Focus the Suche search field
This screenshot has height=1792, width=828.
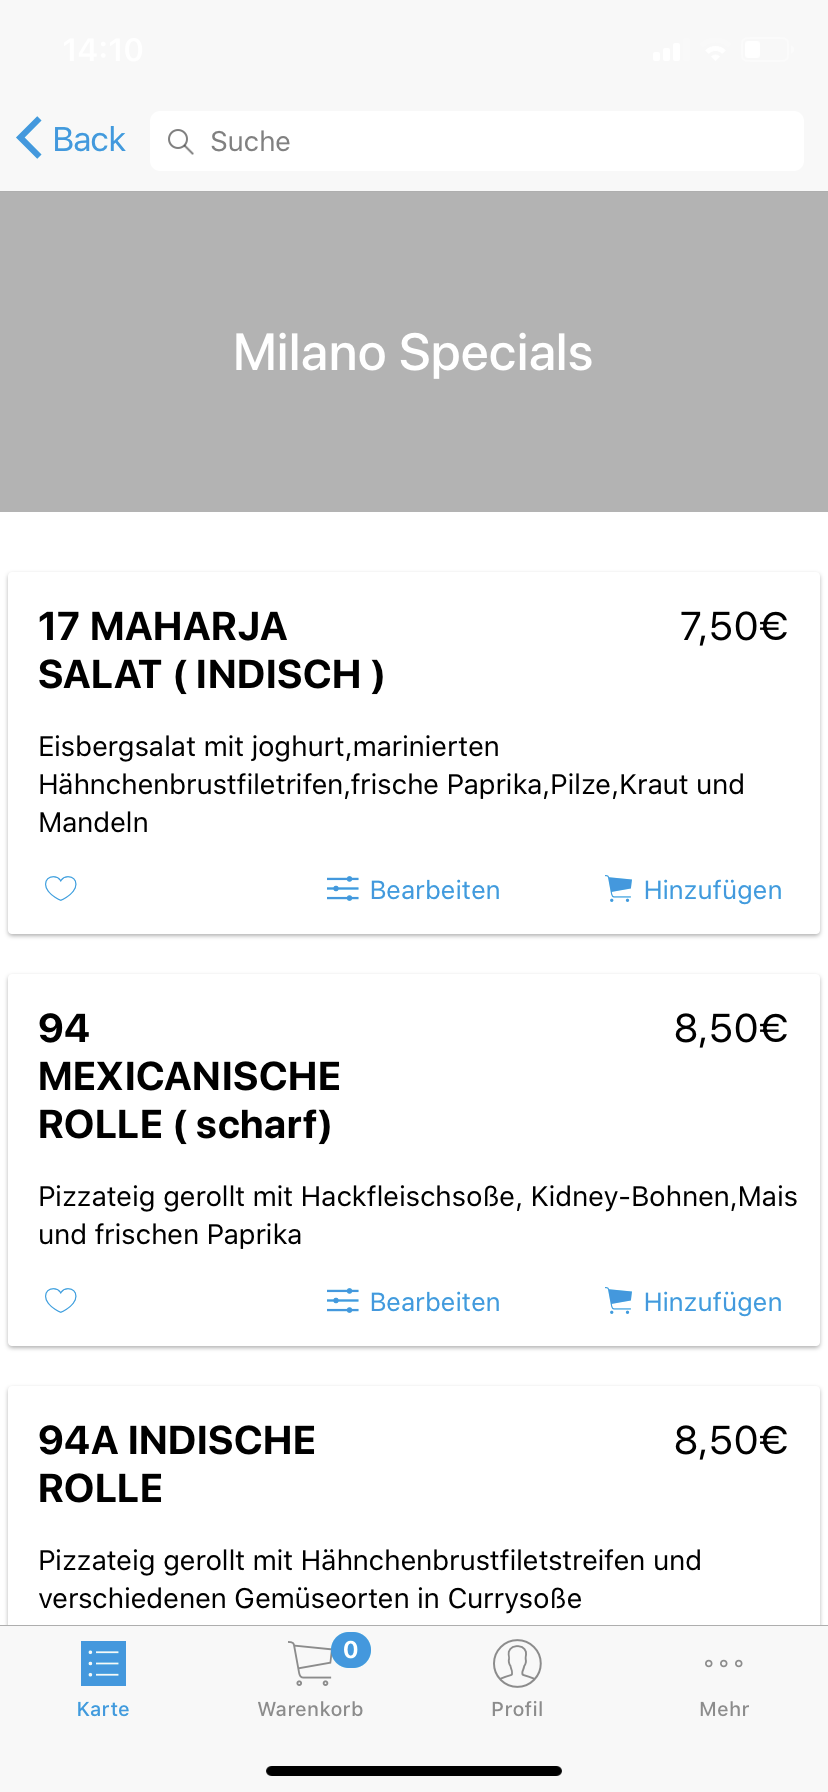(x=490, y=141)
